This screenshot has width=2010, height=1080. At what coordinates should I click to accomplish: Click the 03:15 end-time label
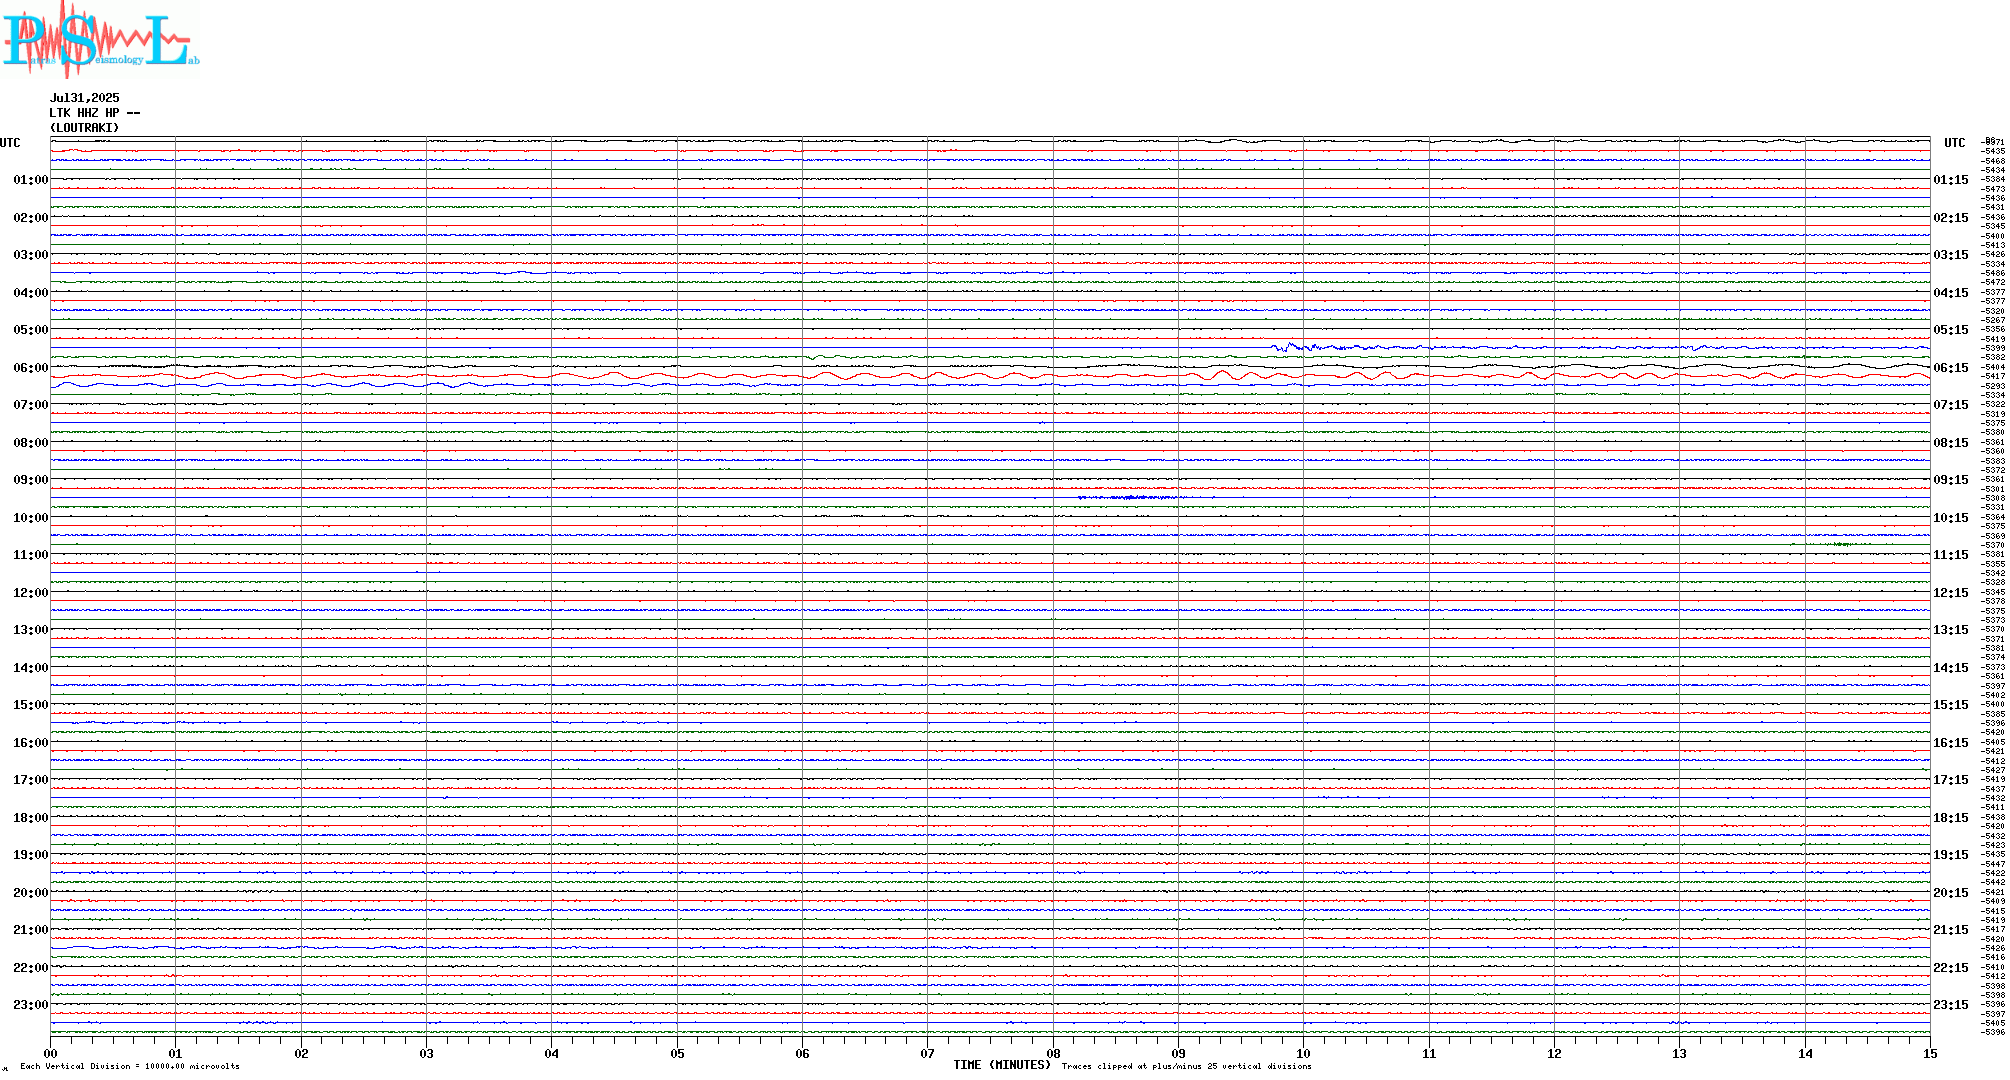pos(1951,255)
